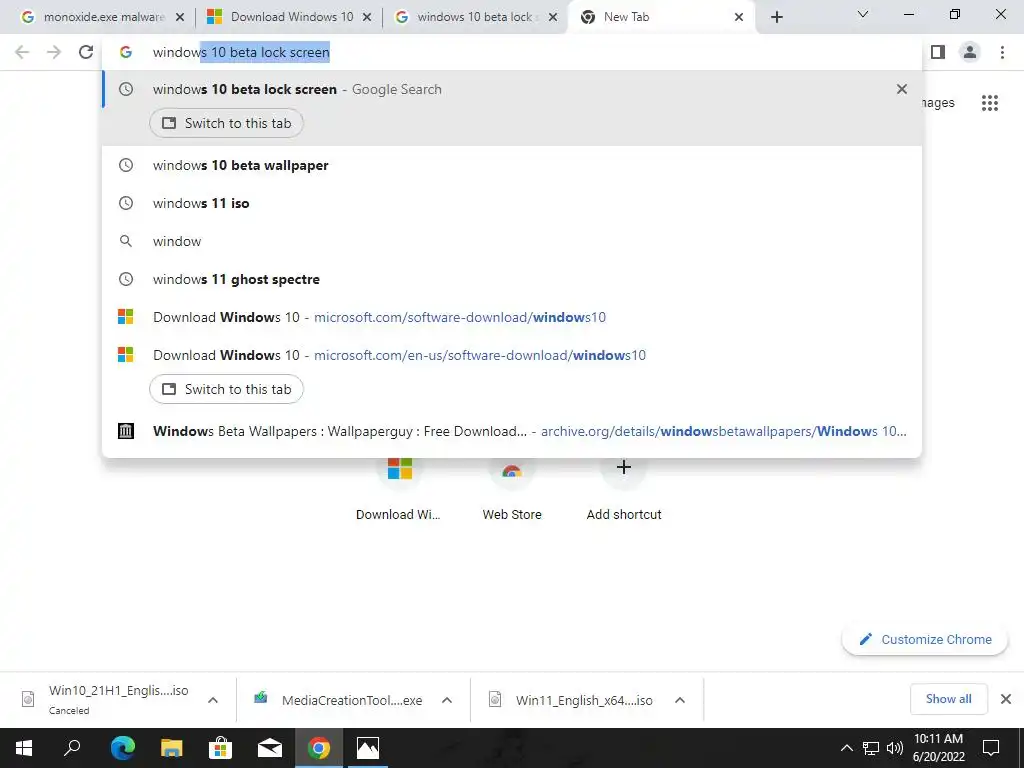Click 'Switch to this tab' under microsoft.com/en-us suggestion
The height and width of the screenshot is (768, 1024).
(226, 389)
